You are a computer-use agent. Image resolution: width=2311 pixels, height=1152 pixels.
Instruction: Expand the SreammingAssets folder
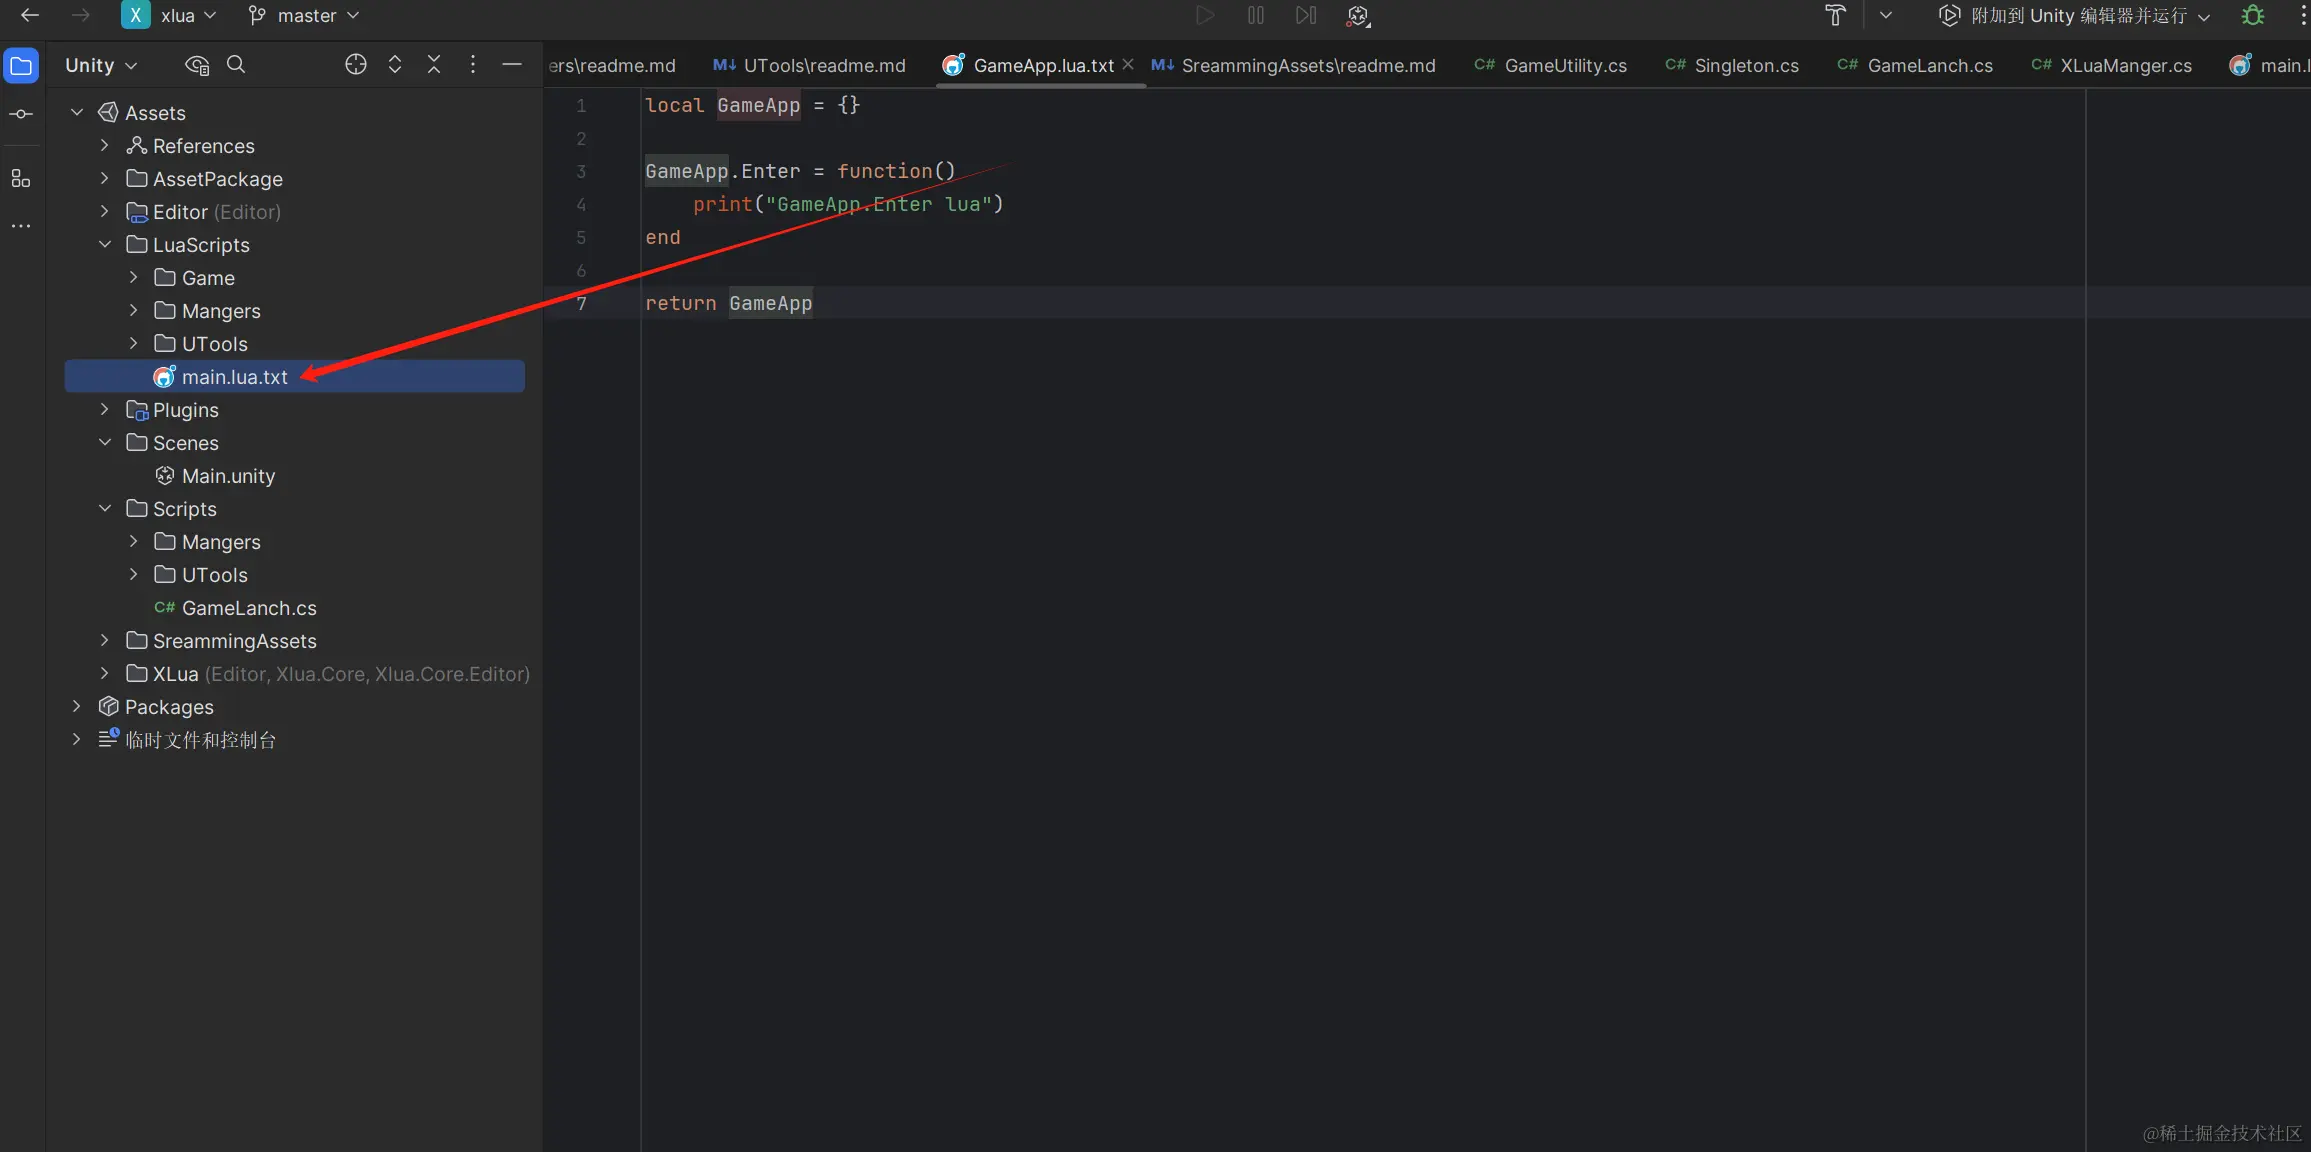[x=105, y=641]
